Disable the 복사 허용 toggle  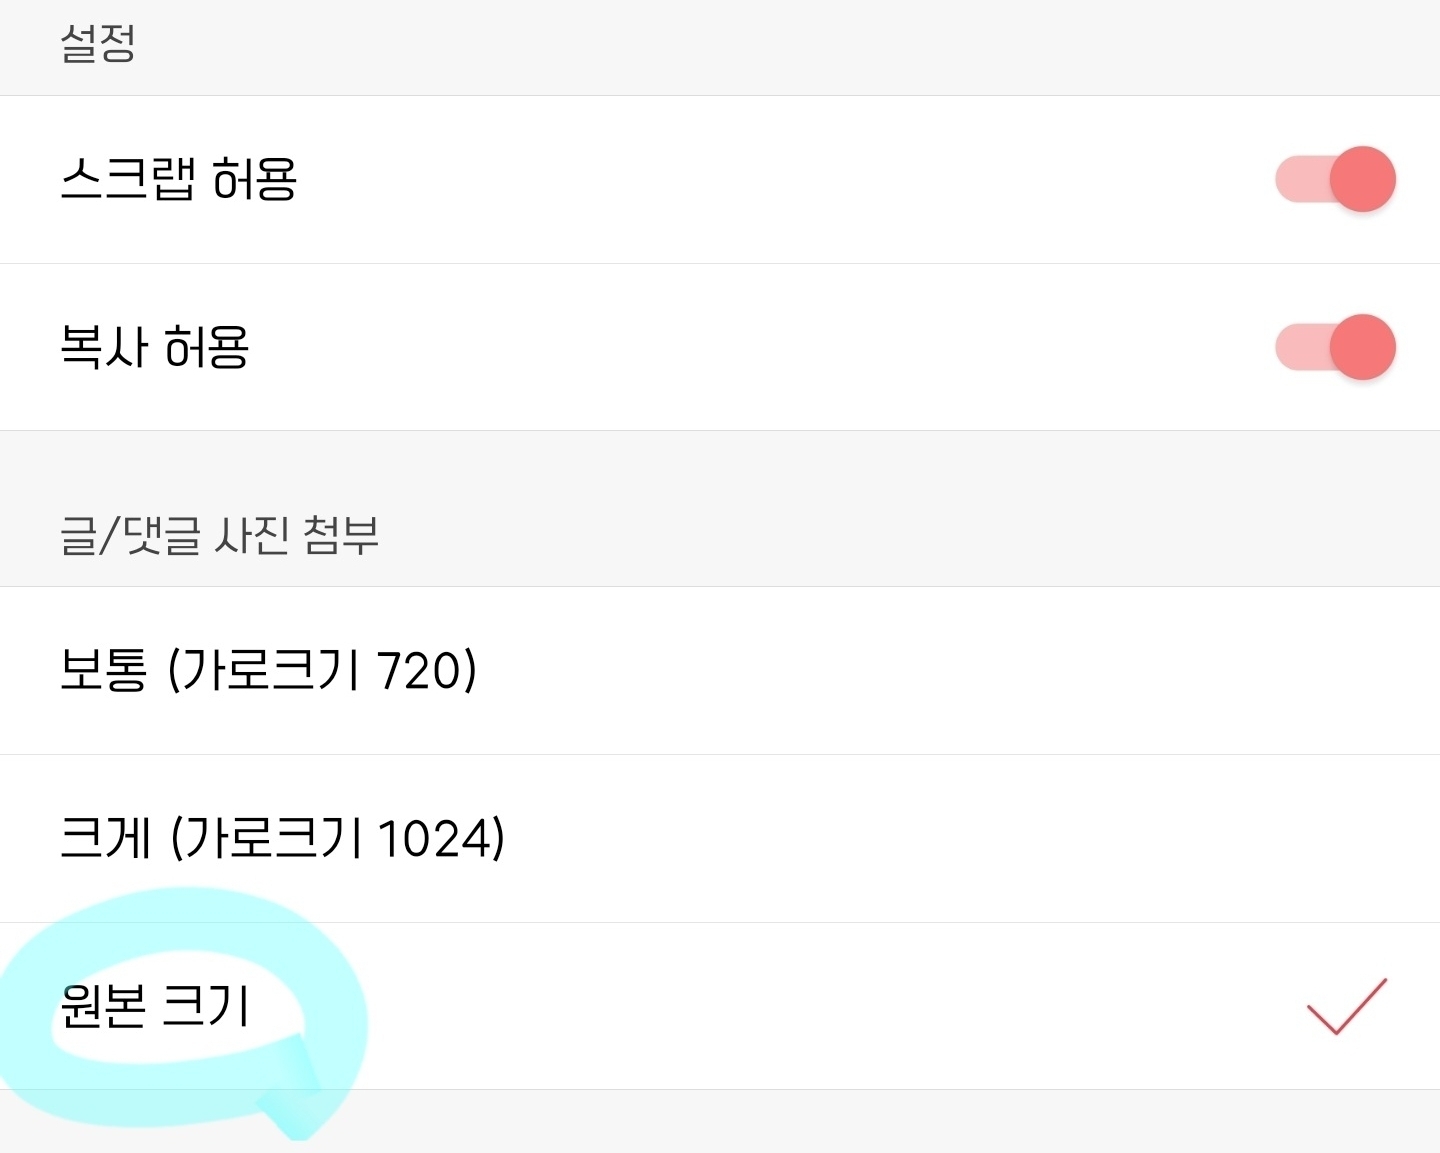(x=1335, y=348)
